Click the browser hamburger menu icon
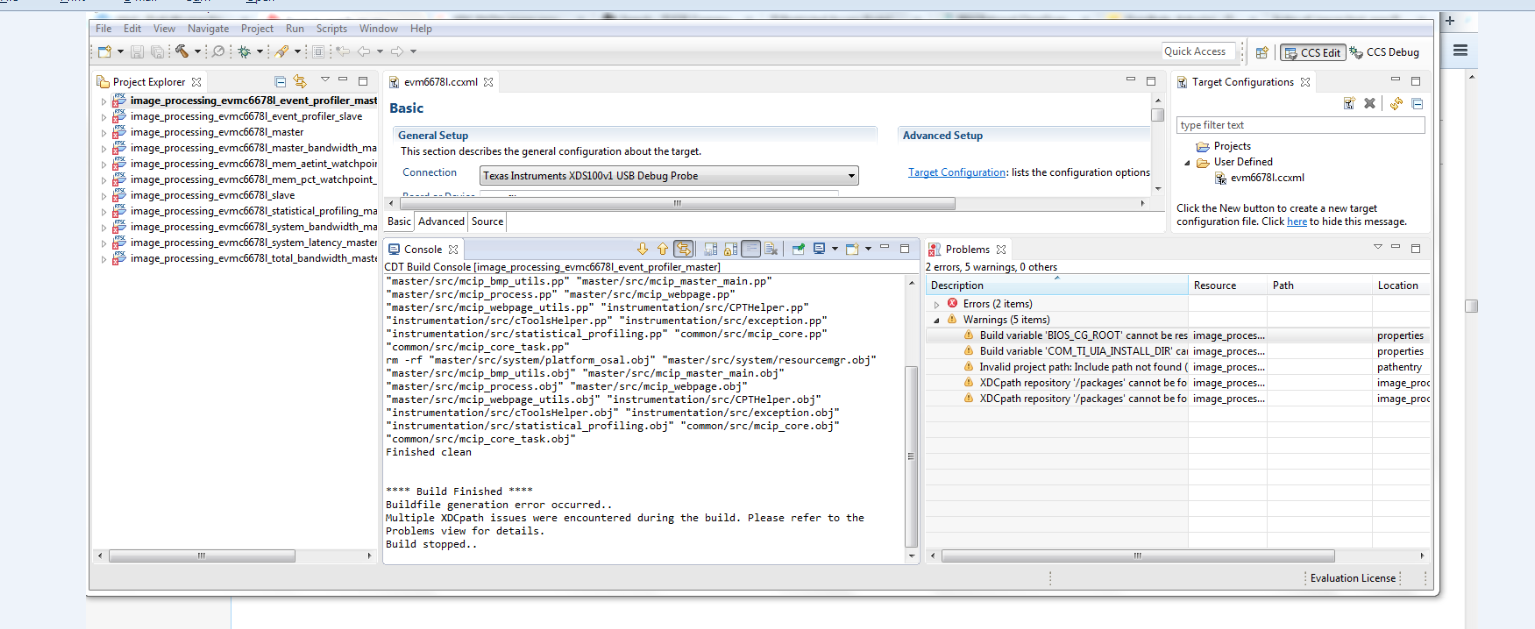Image resolution: width=1535 pixels, height=629 pixels. (1461, 50)
